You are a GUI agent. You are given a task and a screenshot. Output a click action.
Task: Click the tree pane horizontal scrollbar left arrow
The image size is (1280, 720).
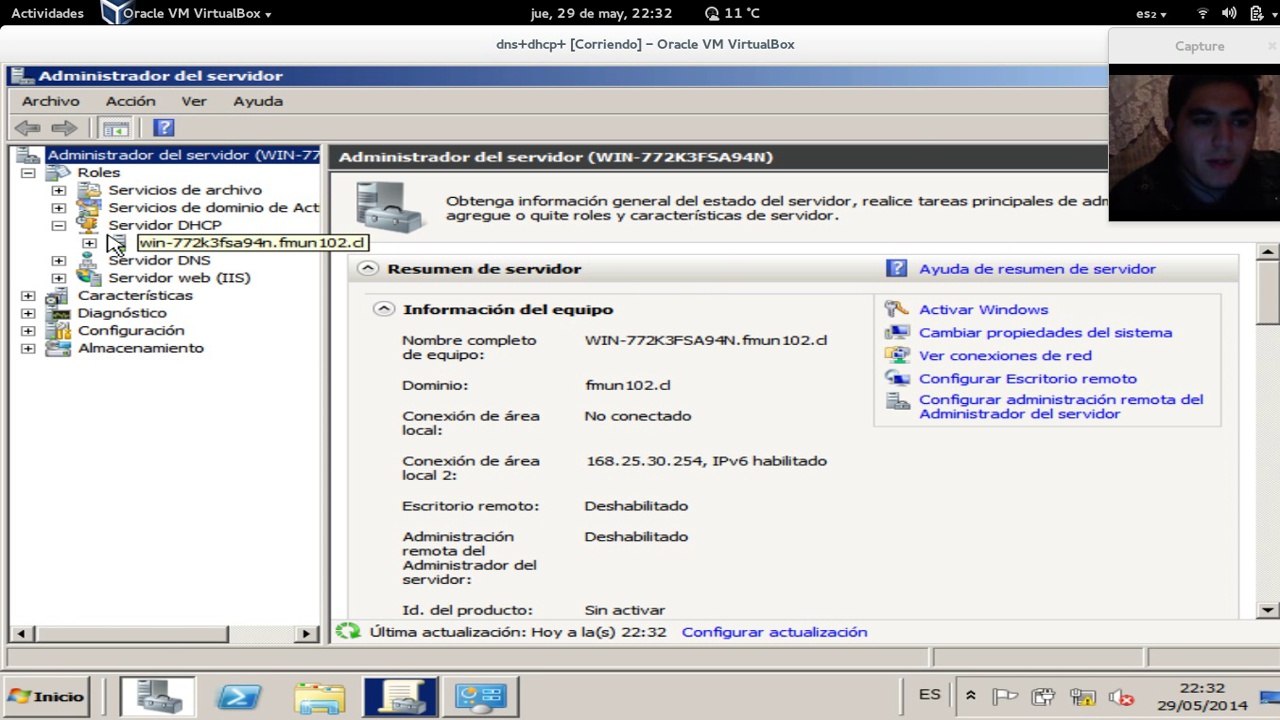[x=20, y=633]
